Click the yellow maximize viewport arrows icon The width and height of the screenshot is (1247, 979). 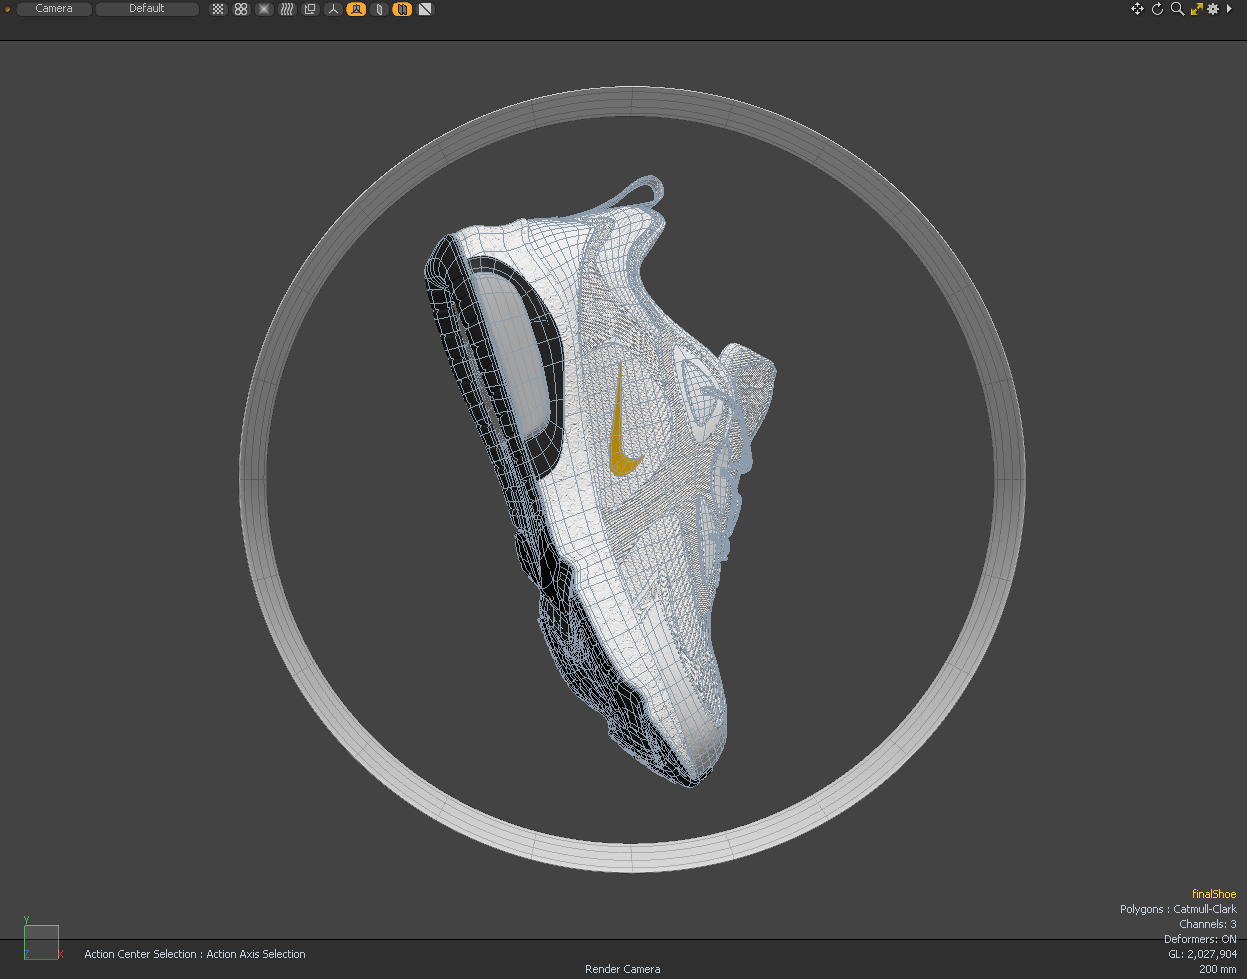[1196, 9]
